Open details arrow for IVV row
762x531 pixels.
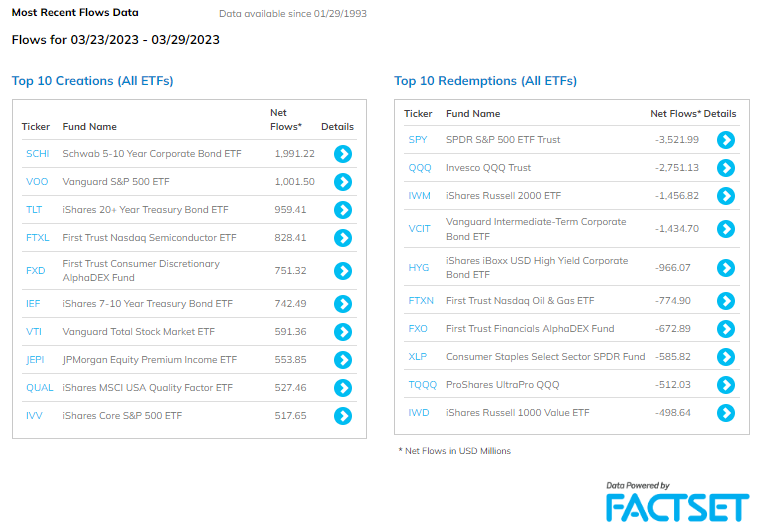pyautogui.click(x=343, y=416)
